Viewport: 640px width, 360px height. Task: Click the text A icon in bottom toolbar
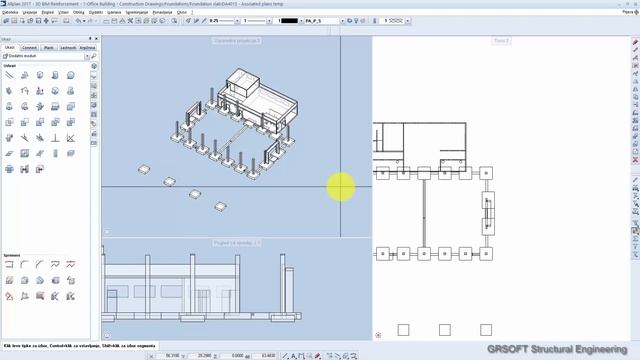click(293, 356)
